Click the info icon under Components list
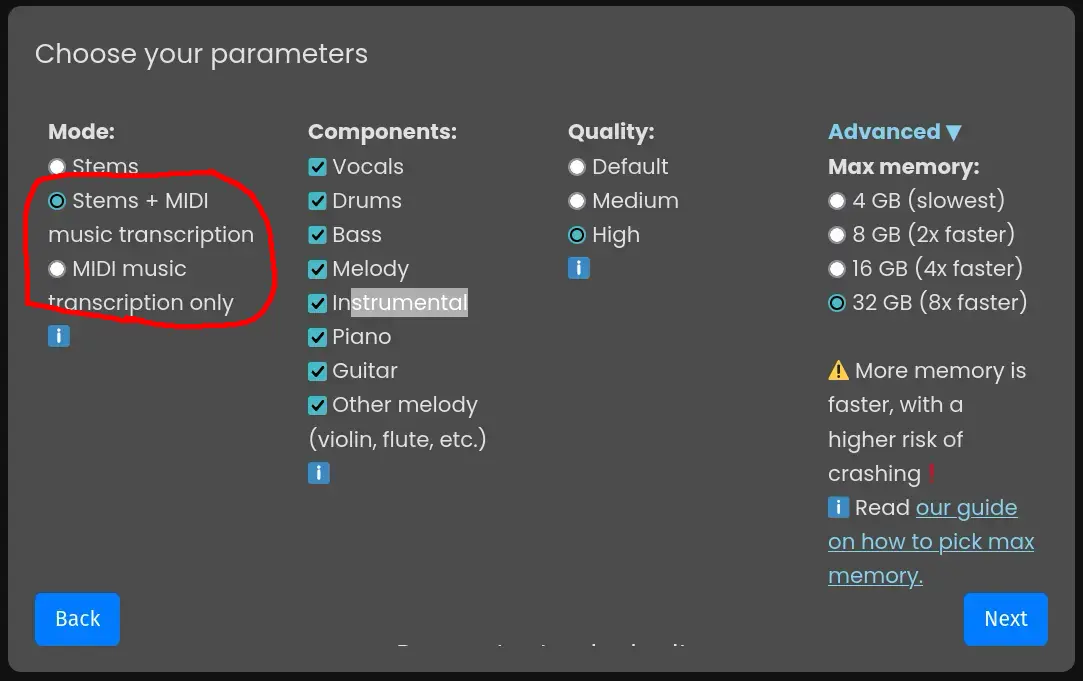1083x681 pixels. click(x=318, y=473)
